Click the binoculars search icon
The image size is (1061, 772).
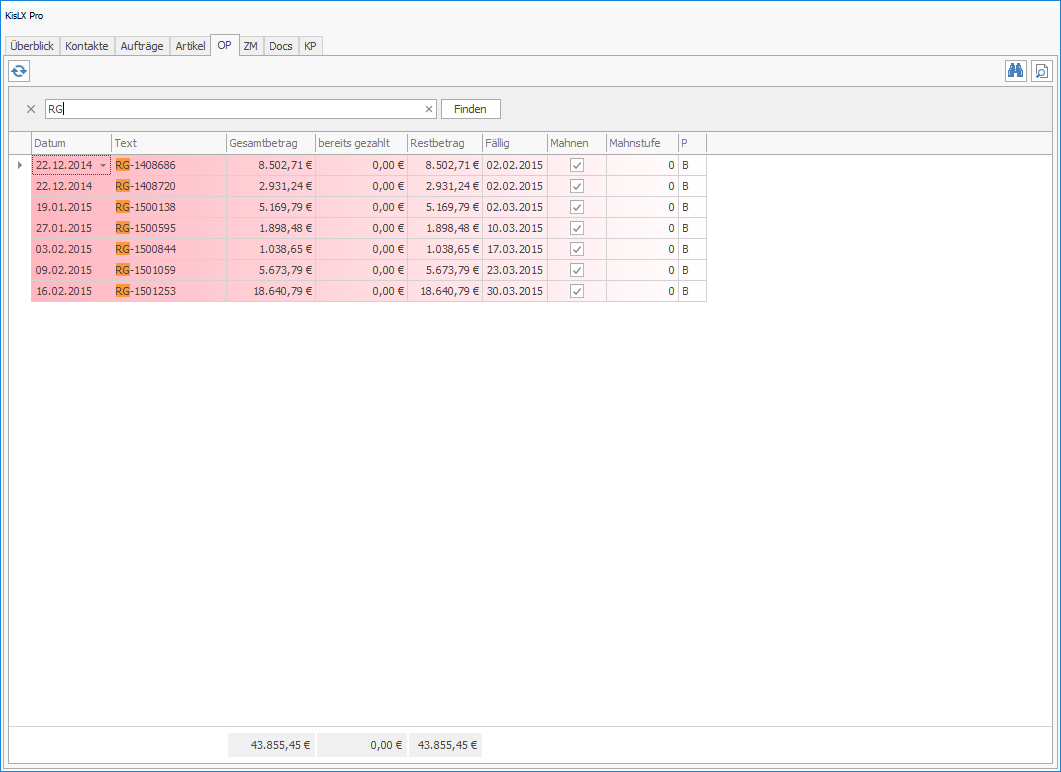click(1016, 71)
